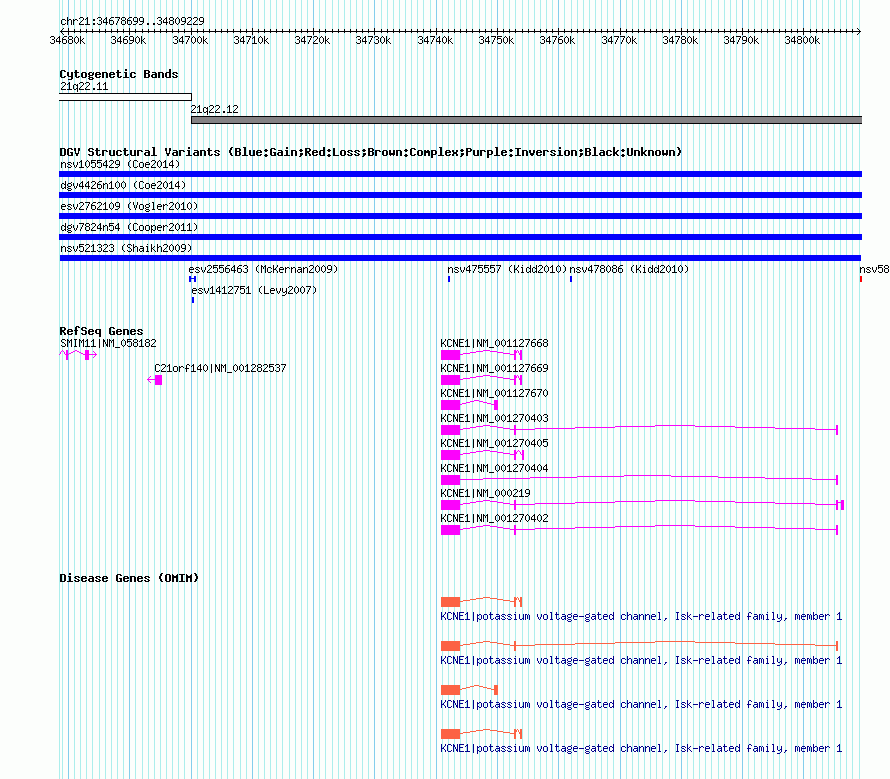Select the small red loss variant marker
The height and width of the screenshot is (779, 890).
click(x=860, y=279)
